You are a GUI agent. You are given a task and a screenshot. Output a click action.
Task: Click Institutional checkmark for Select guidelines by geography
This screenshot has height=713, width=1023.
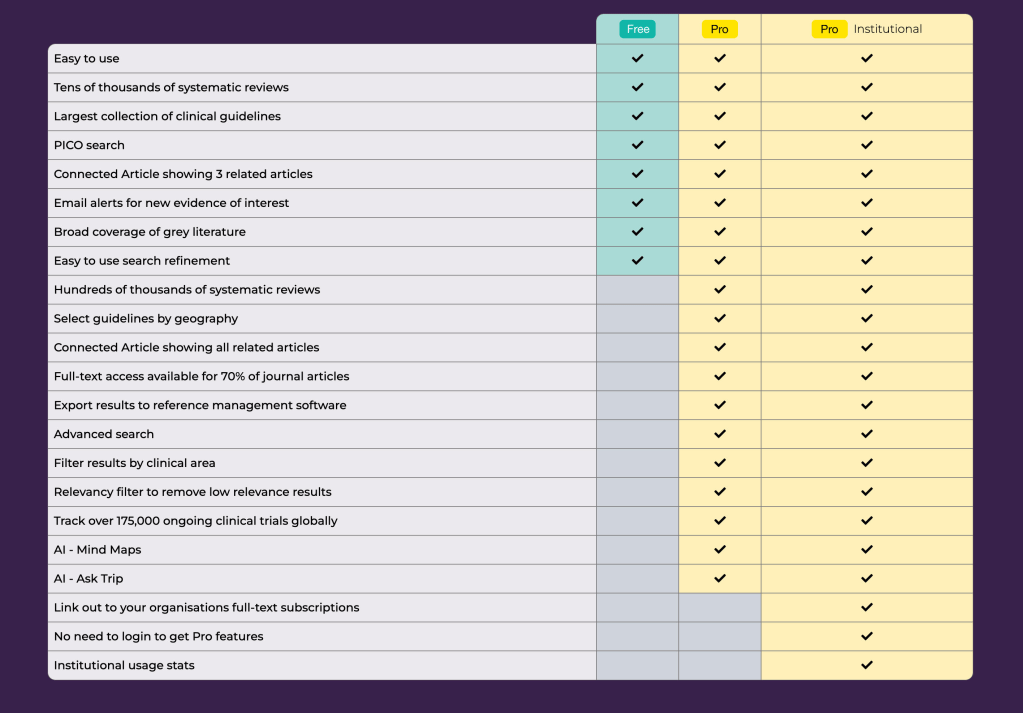(867, 318)
